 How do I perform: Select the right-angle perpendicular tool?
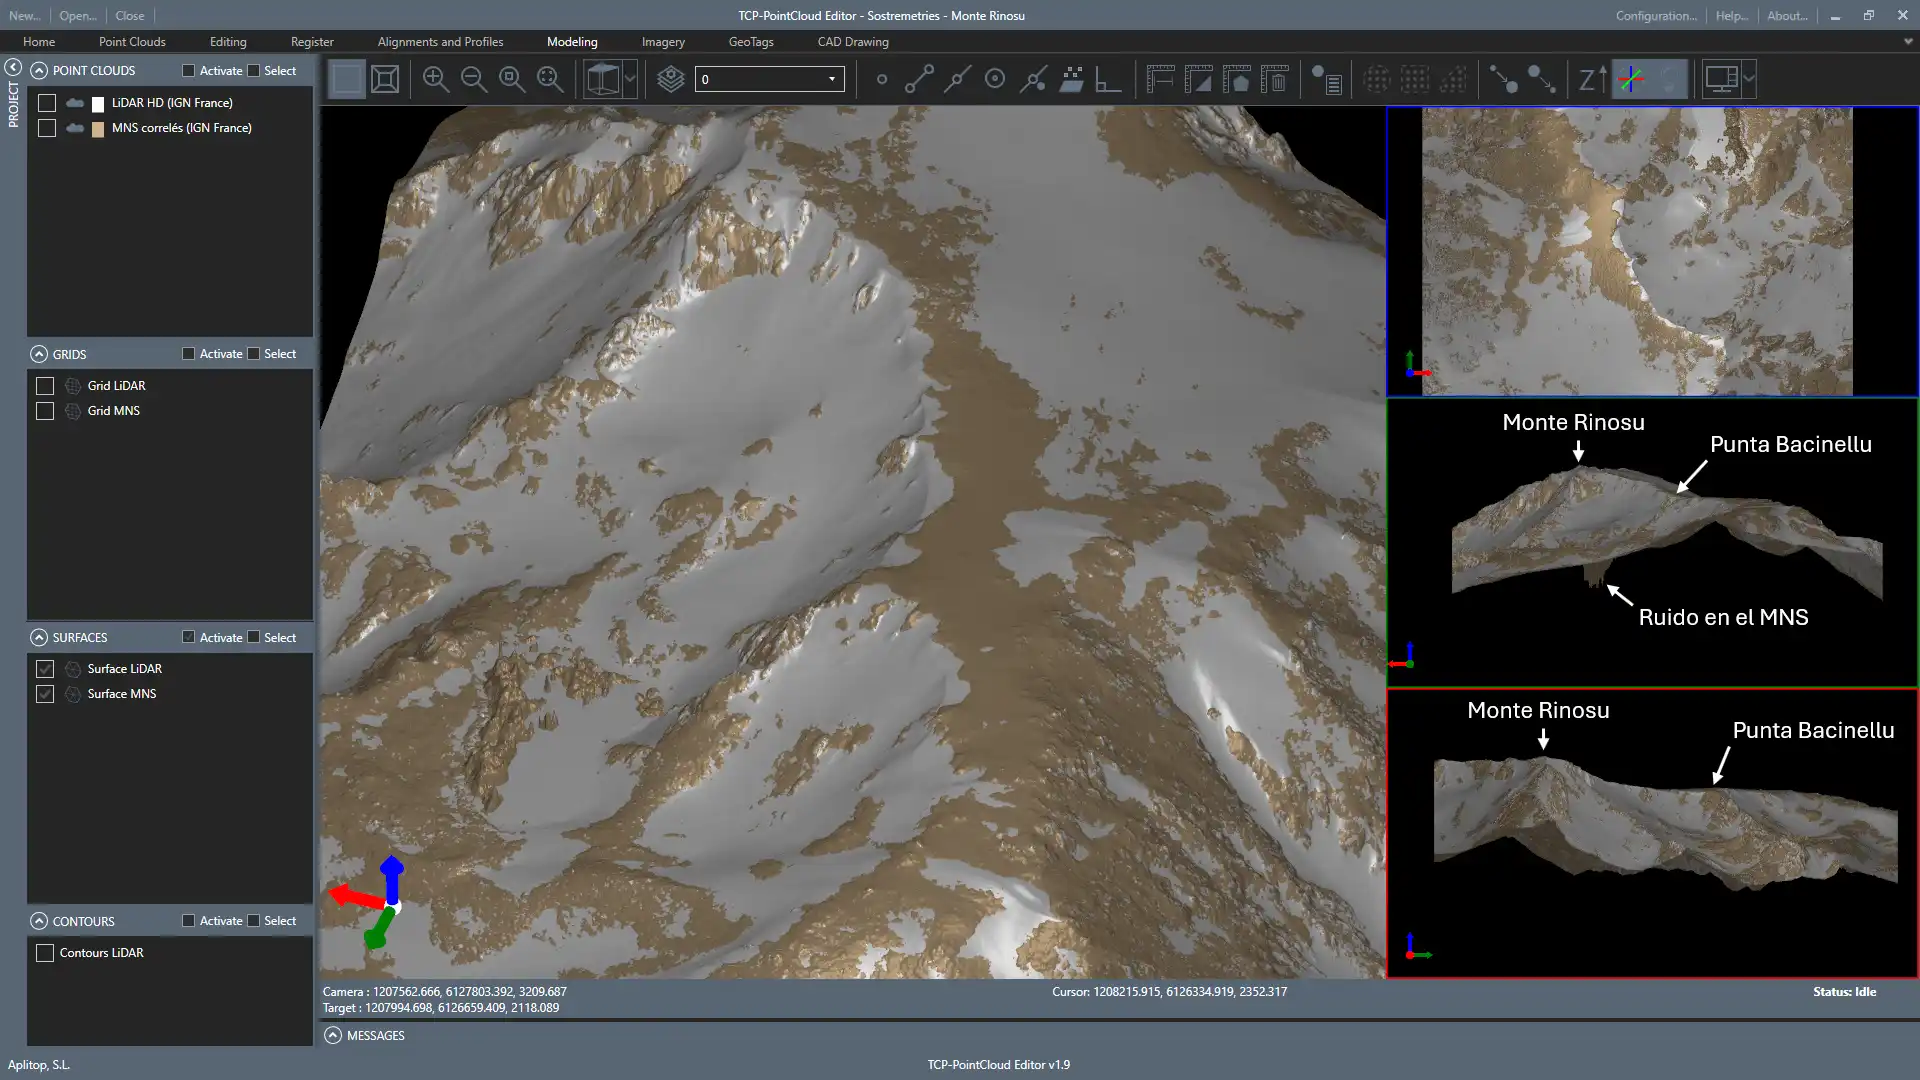point(1108,79)
